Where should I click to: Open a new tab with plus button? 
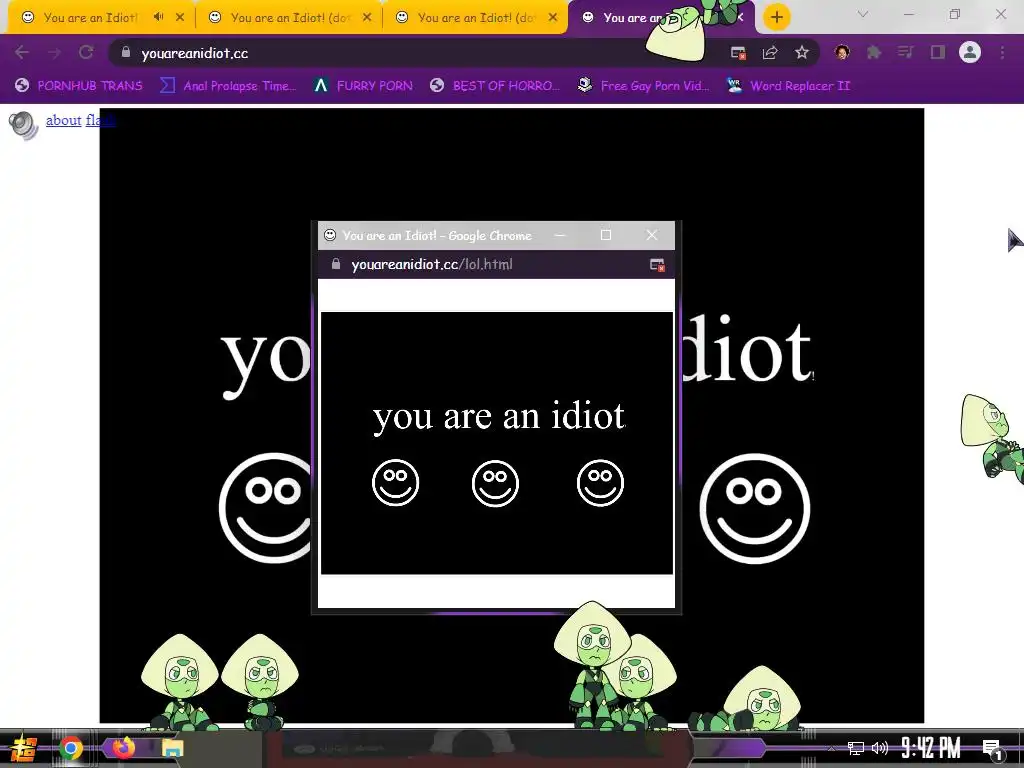coord(776,18)
